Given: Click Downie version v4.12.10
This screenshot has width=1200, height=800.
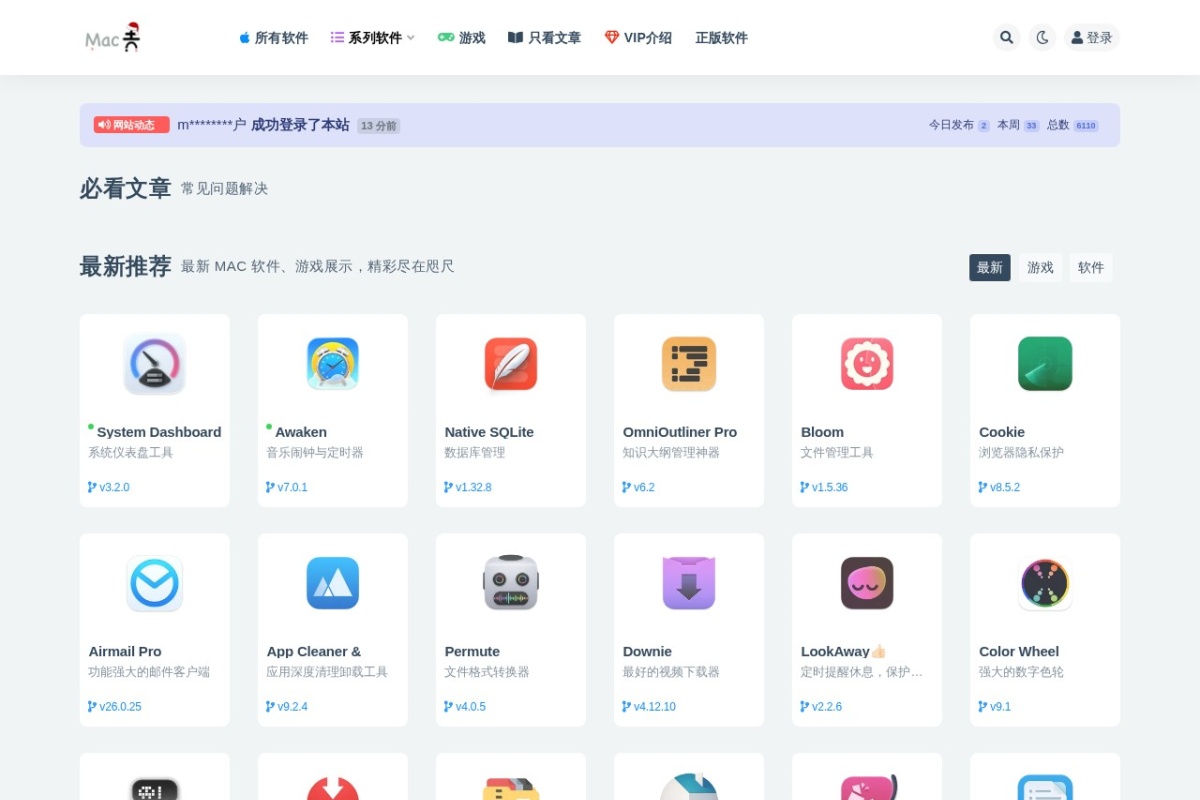Looking at the screenshot, I should tap(649, 707).
